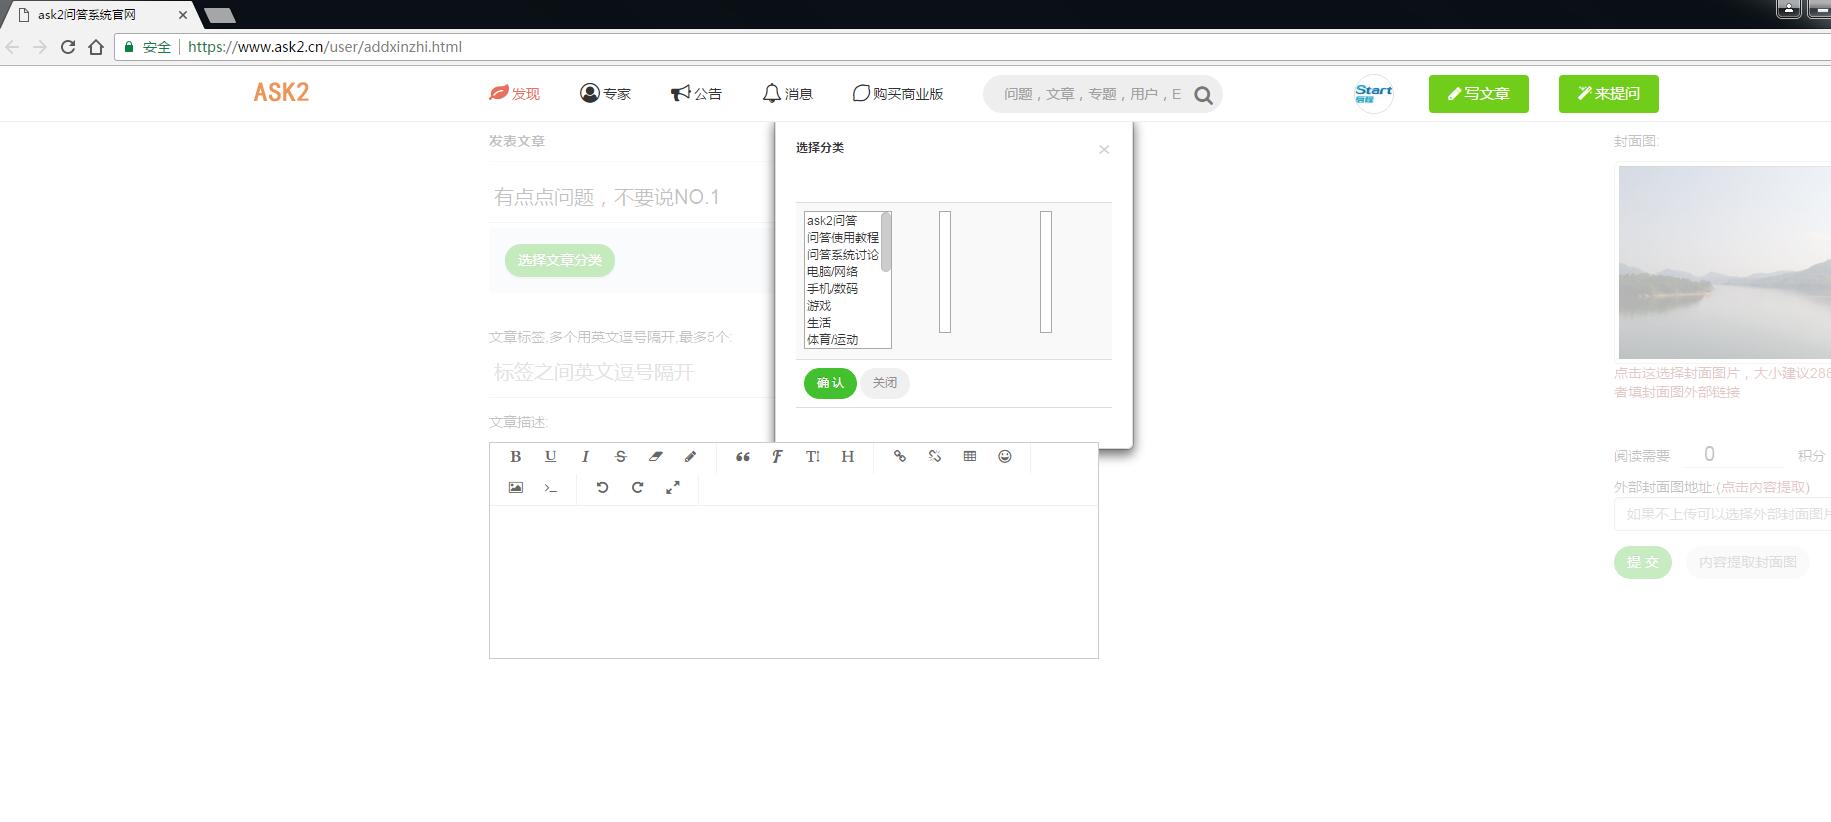Toggle the editor's fullscreen mode
Screen dimensions: 1831x822
pos(672,487)
